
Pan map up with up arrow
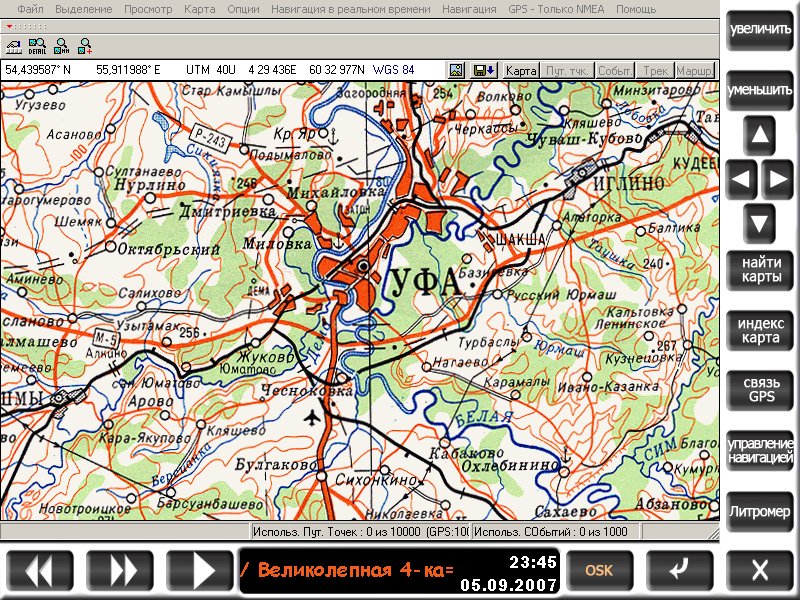pyautogui.click(x=760, y=135)
